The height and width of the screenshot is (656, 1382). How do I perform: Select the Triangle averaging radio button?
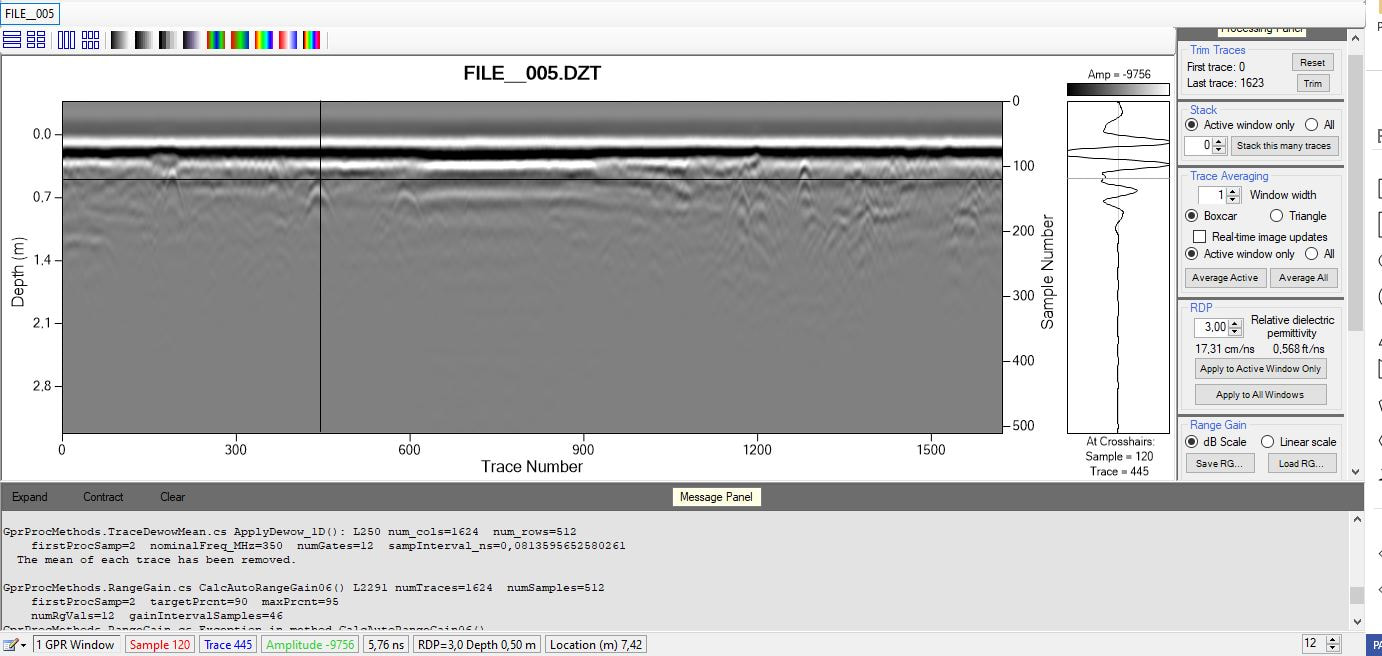tap(1276, 216)
